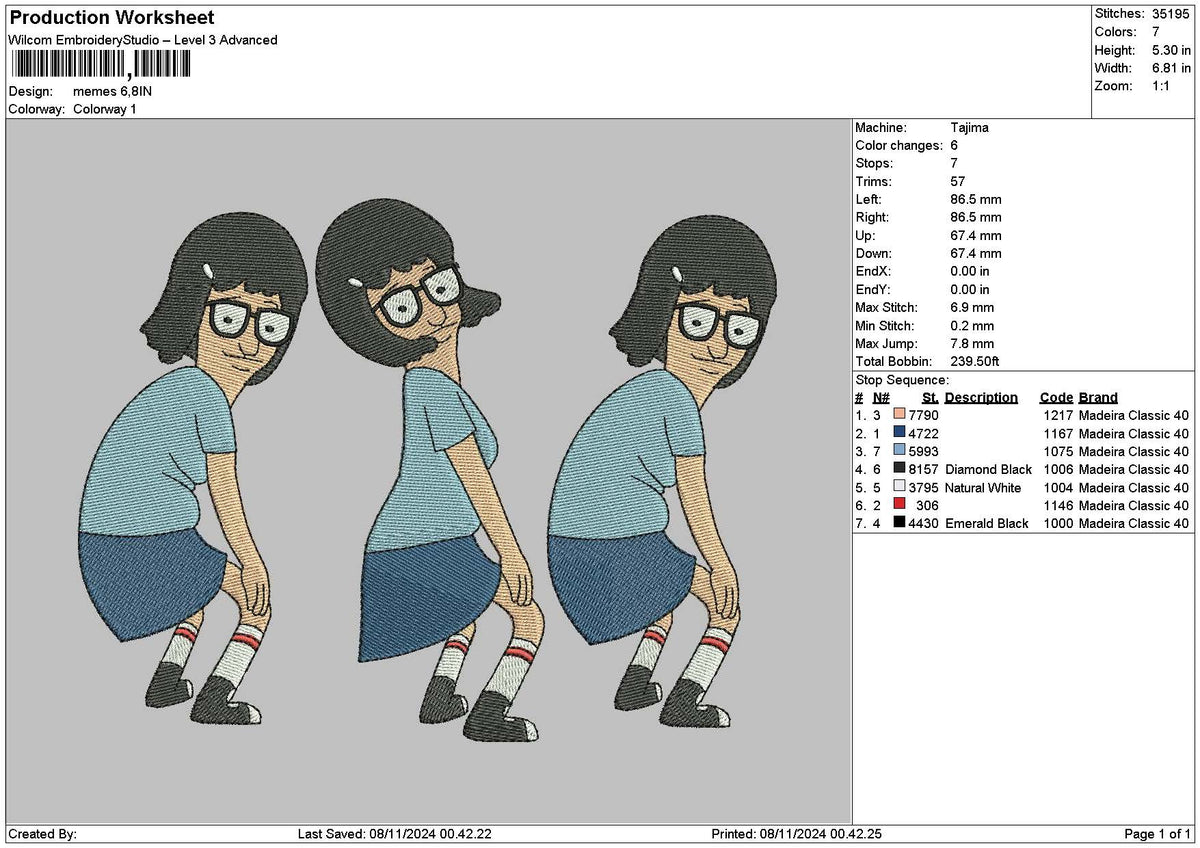The width and height of the screenshot is (1200, 848).
Task: Click the embroidery design preview image
Action: 427,470
